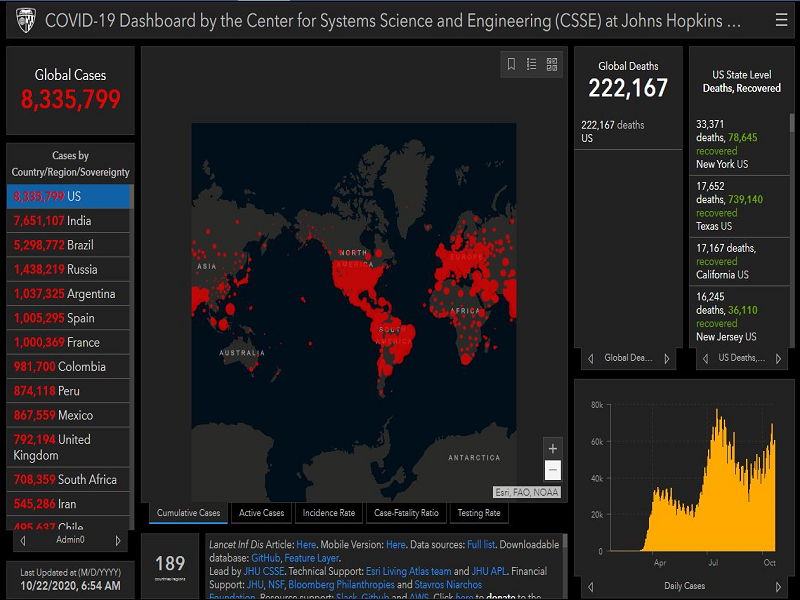Open the NSF link
This screenshot has height=600, width=800.
[x=276, y=585]
